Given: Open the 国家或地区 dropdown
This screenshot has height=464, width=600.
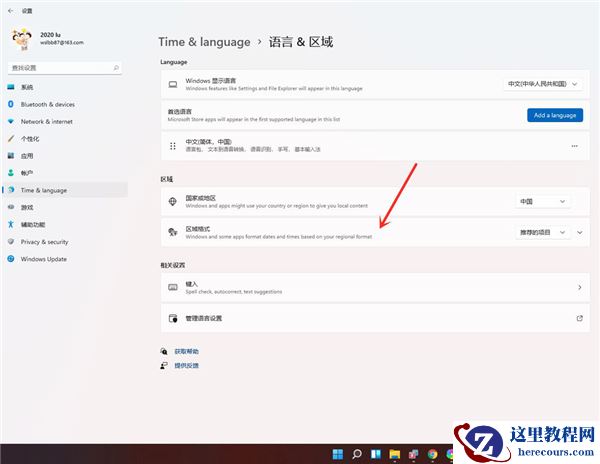Looking at the screenshot, I should (543, 201).
